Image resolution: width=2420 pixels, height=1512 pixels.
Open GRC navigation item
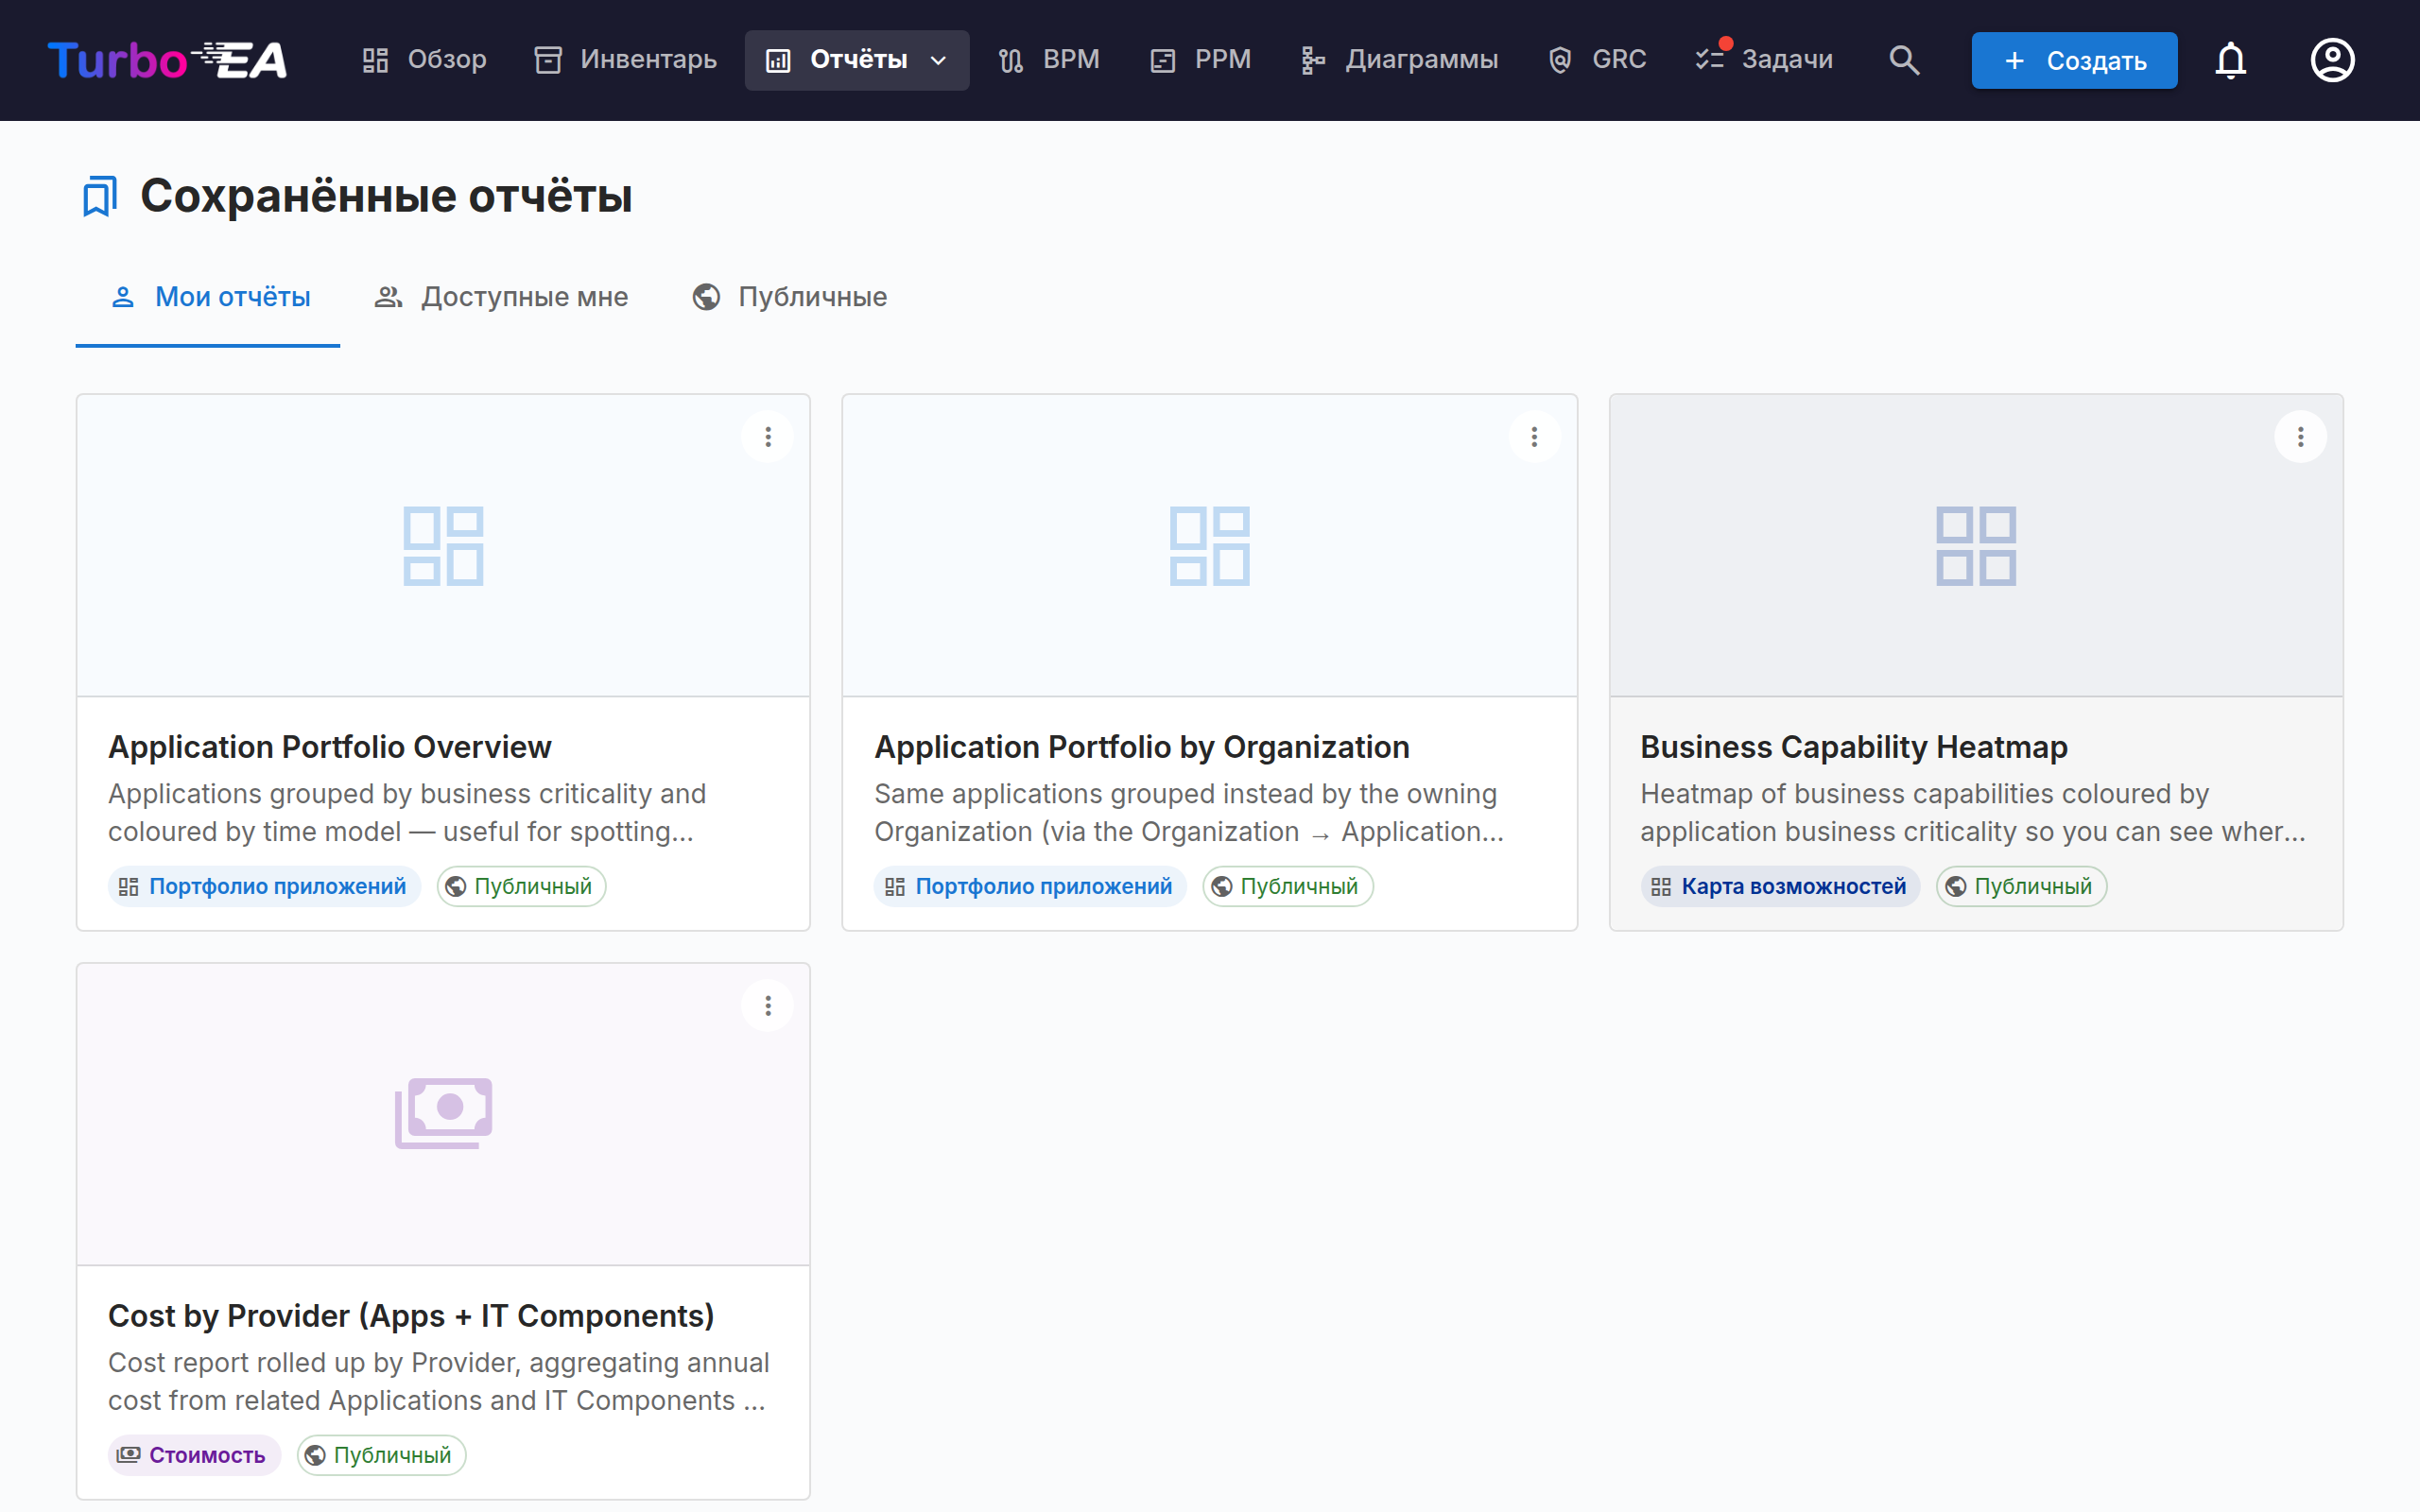click(x=1596, y=60)
